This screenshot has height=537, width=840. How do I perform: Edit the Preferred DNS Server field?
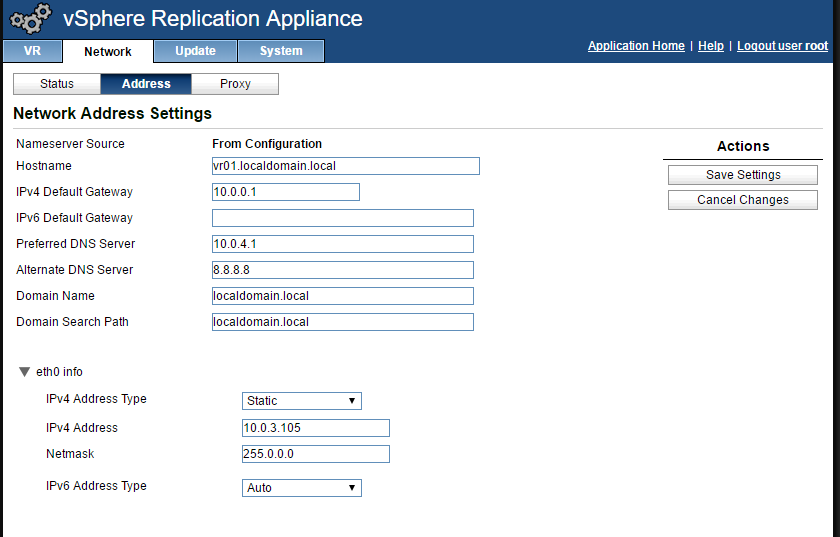pyautogui.click(x=342, y=244)
